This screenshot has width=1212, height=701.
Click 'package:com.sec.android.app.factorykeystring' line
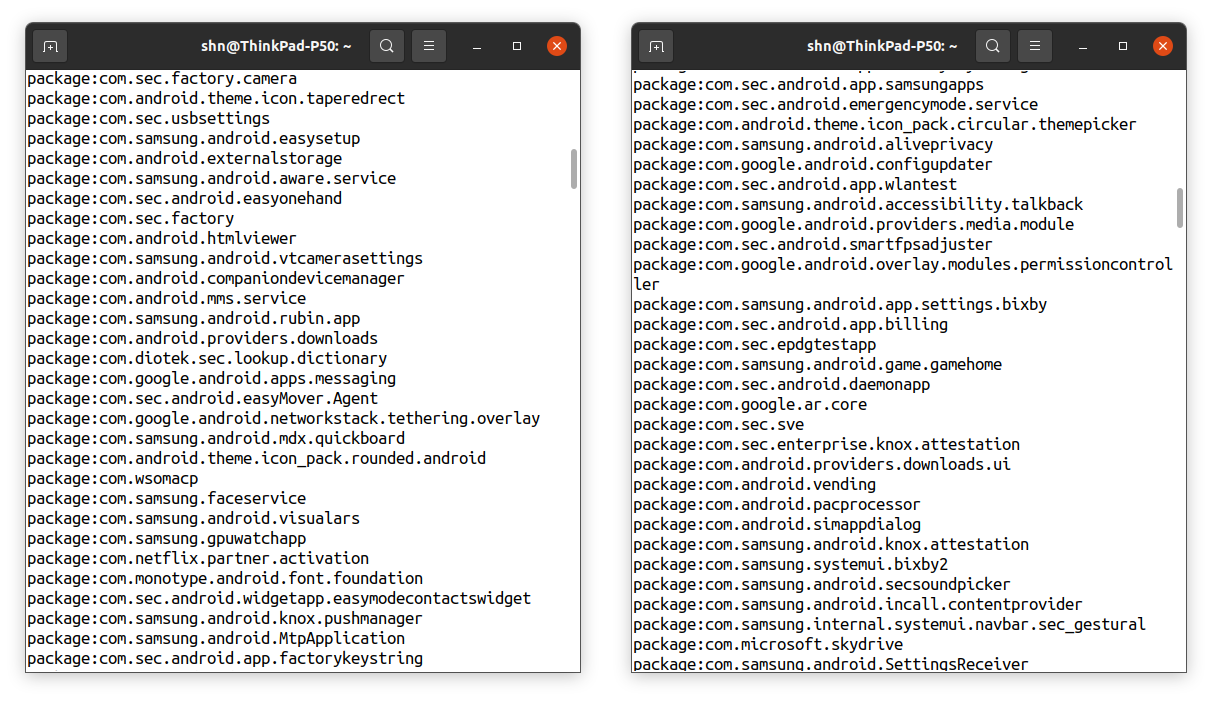pos(225,658)
